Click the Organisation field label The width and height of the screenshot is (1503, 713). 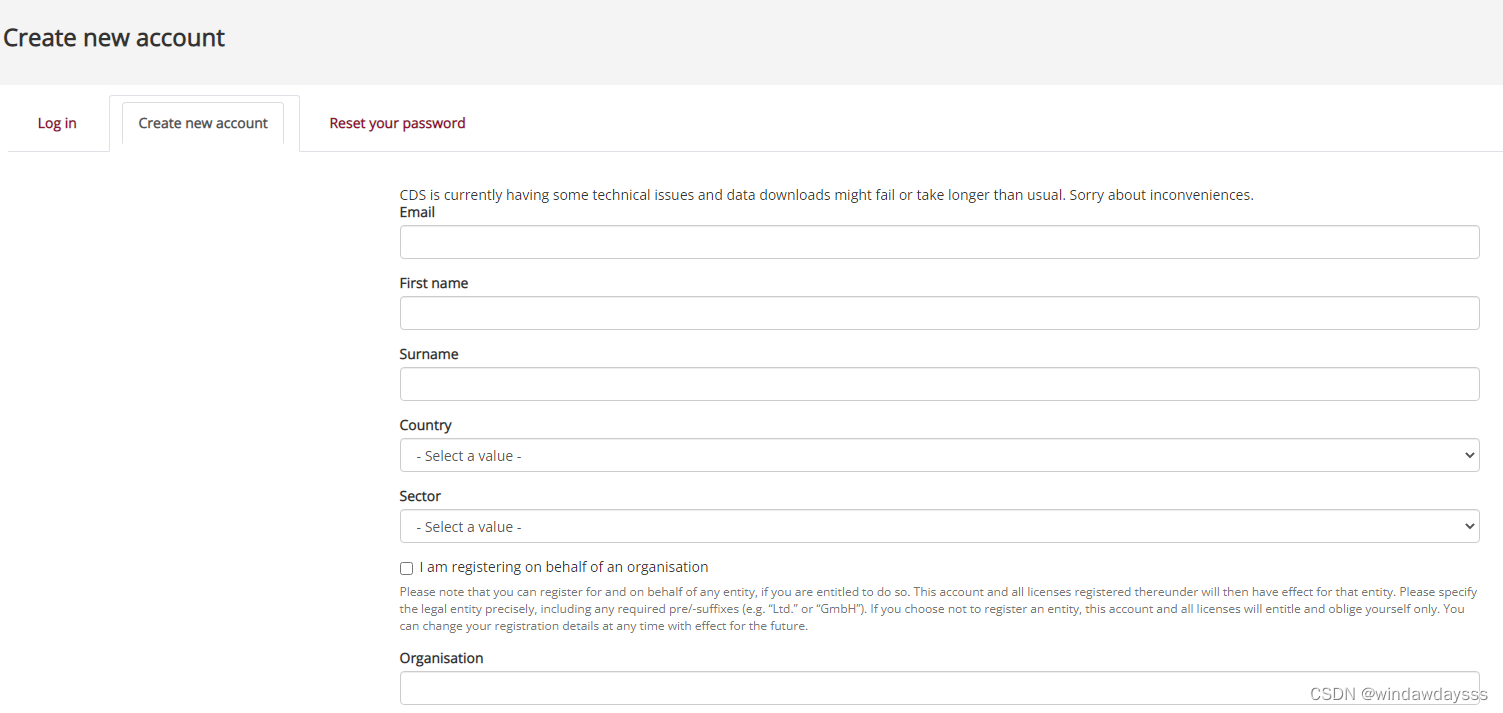(x=441, y=658)
